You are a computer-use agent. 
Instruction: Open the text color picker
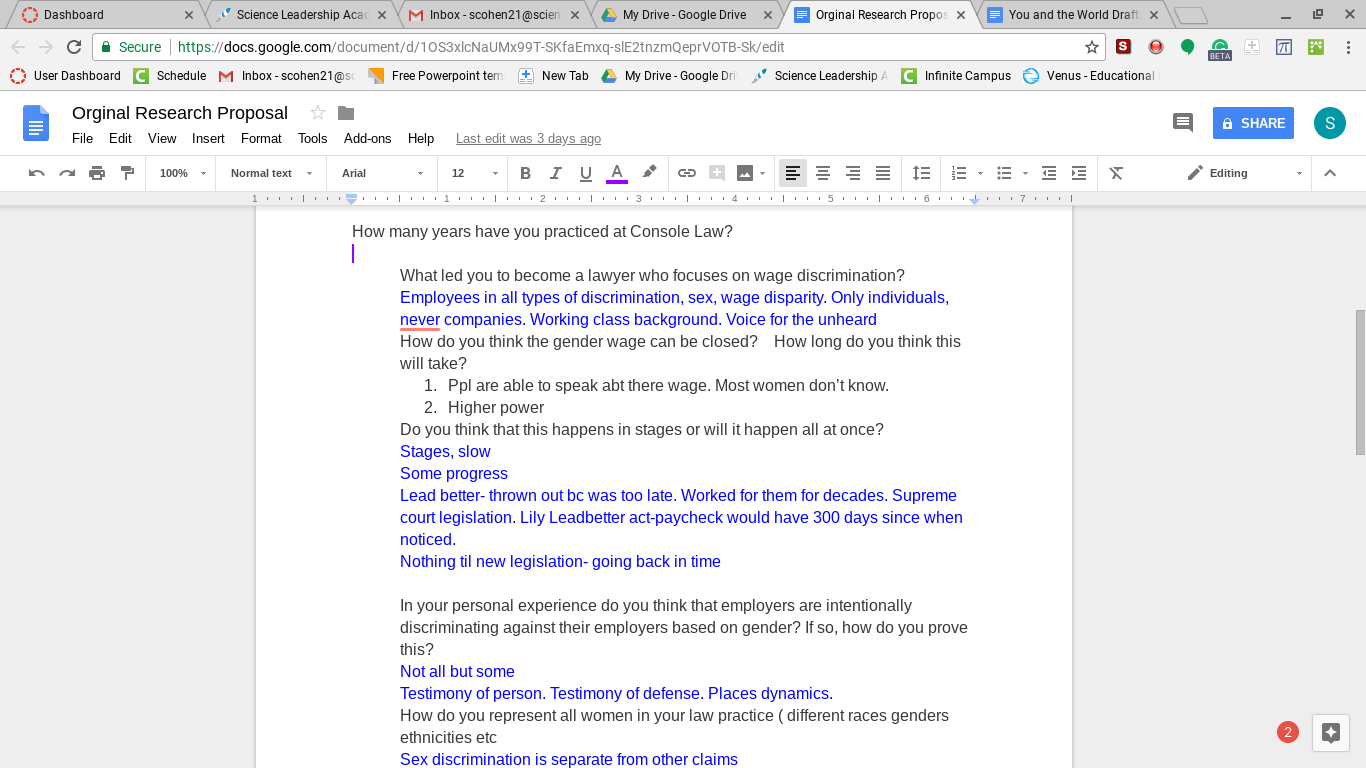click(x=617, y=173)
